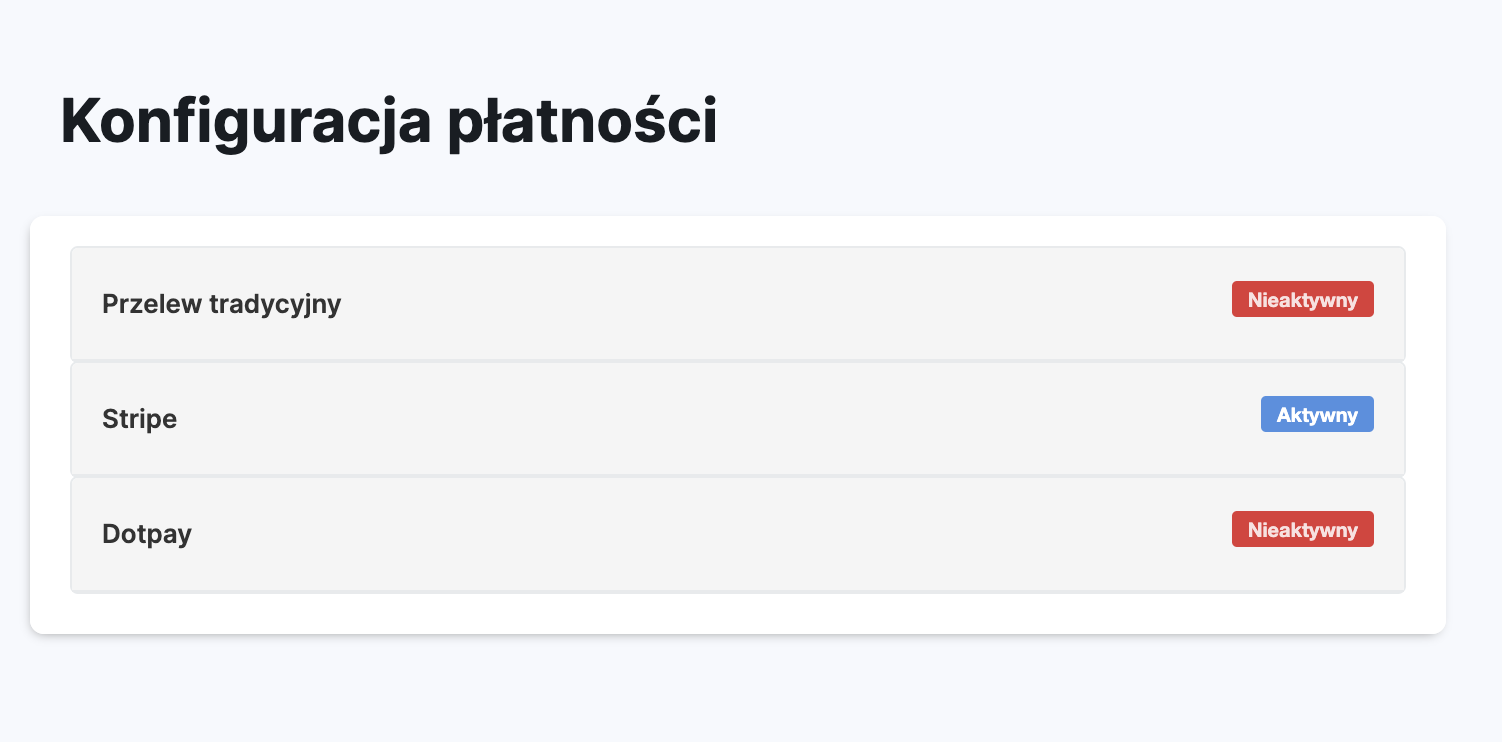
Task: Click empty middle area of Stripe row
Action: 700,419
